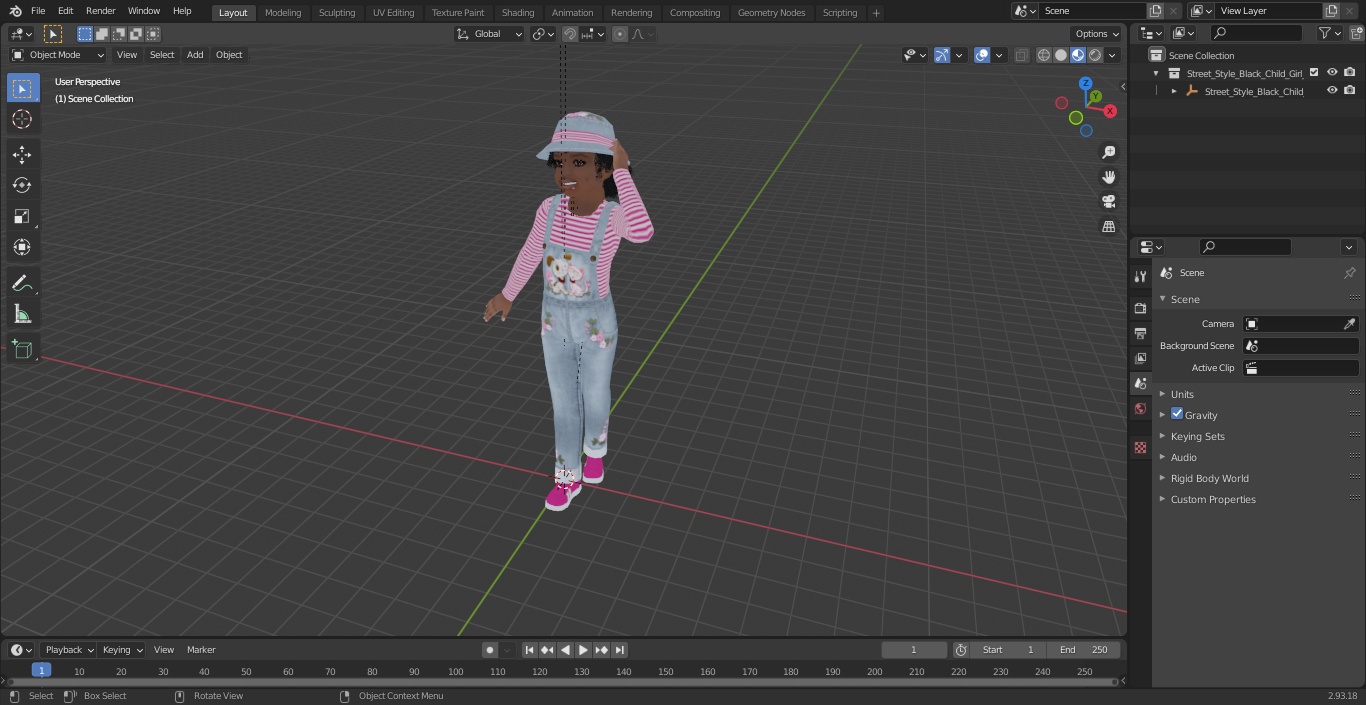Play the animation forward

pos(584,650)
